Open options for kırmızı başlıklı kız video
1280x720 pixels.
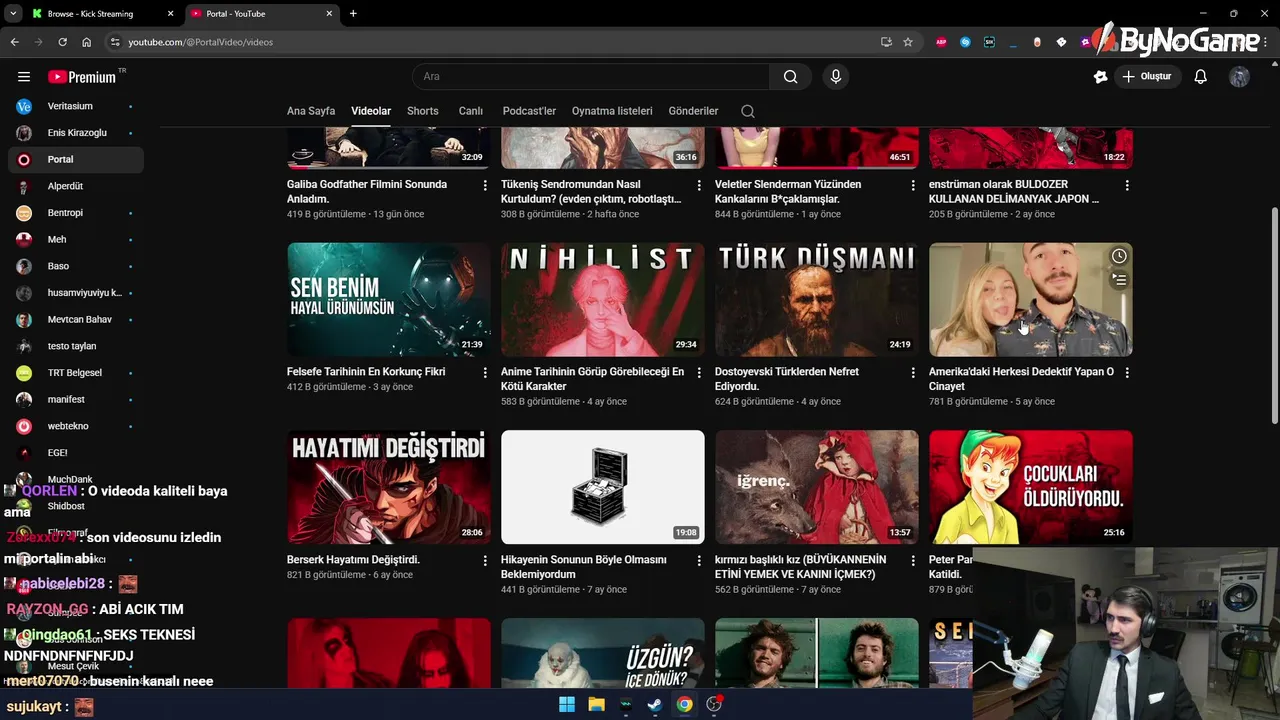[913, 560]
